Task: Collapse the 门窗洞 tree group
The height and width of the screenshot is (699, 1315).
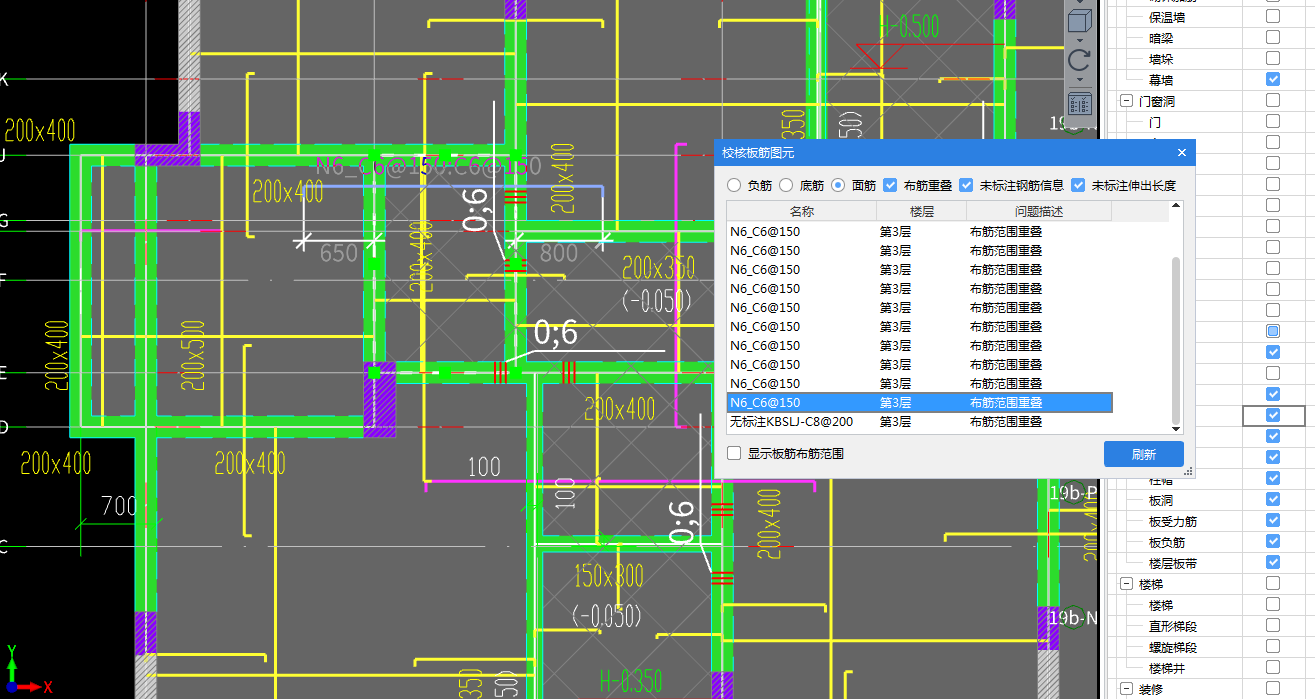Action: (1126, 101)
